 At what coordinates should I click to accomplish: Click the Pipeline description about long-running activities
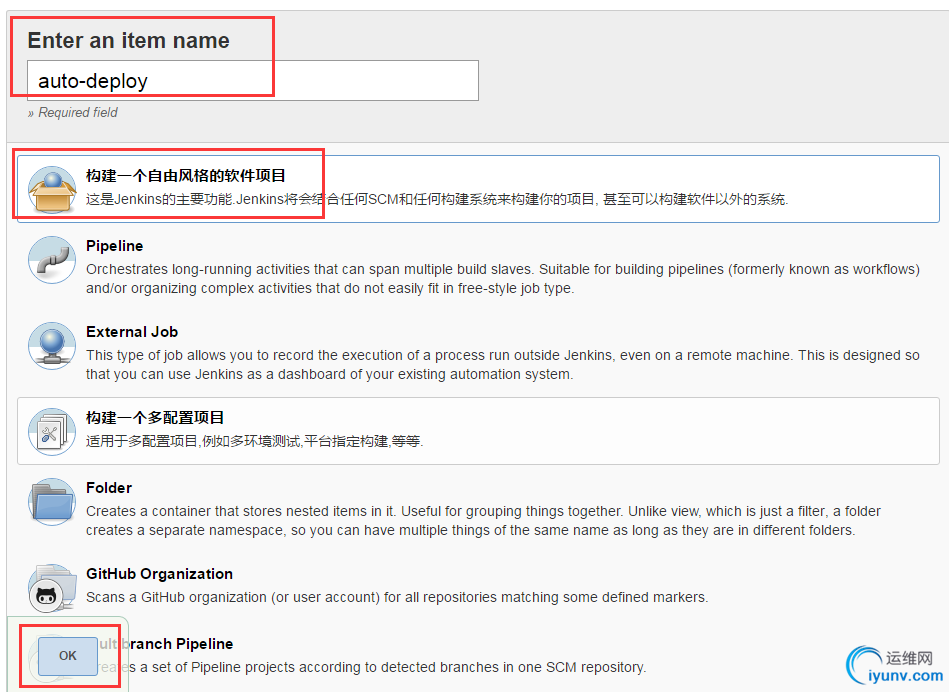pos(503,278)
